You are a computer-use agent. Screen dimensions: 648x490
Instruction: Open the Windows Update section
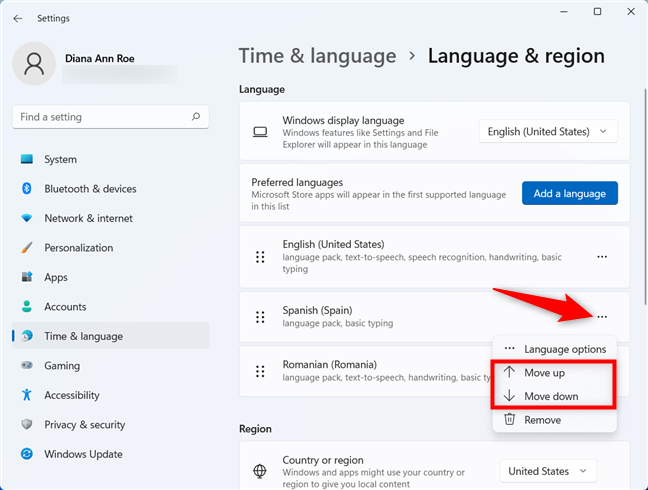(x=84, y=454)
